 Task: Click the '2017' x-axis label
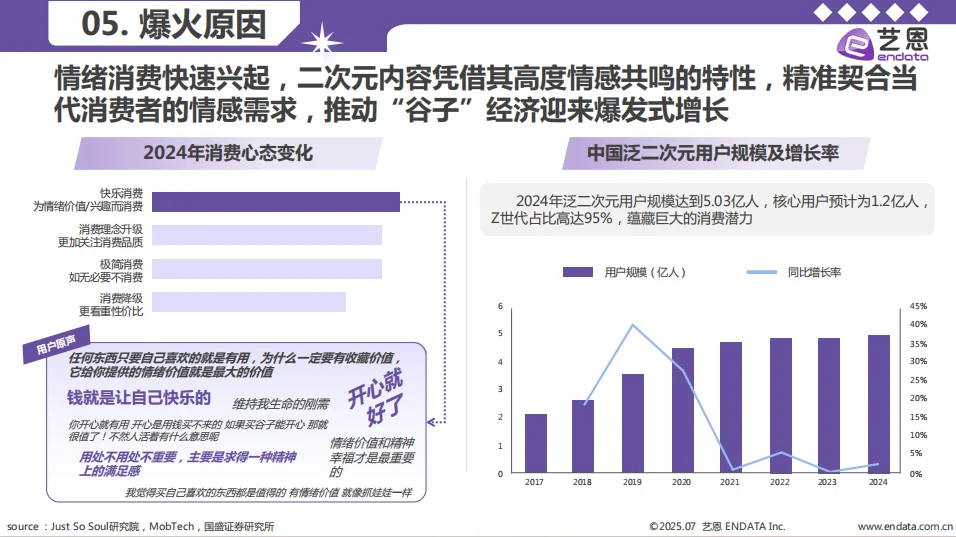tap(534, 482)
